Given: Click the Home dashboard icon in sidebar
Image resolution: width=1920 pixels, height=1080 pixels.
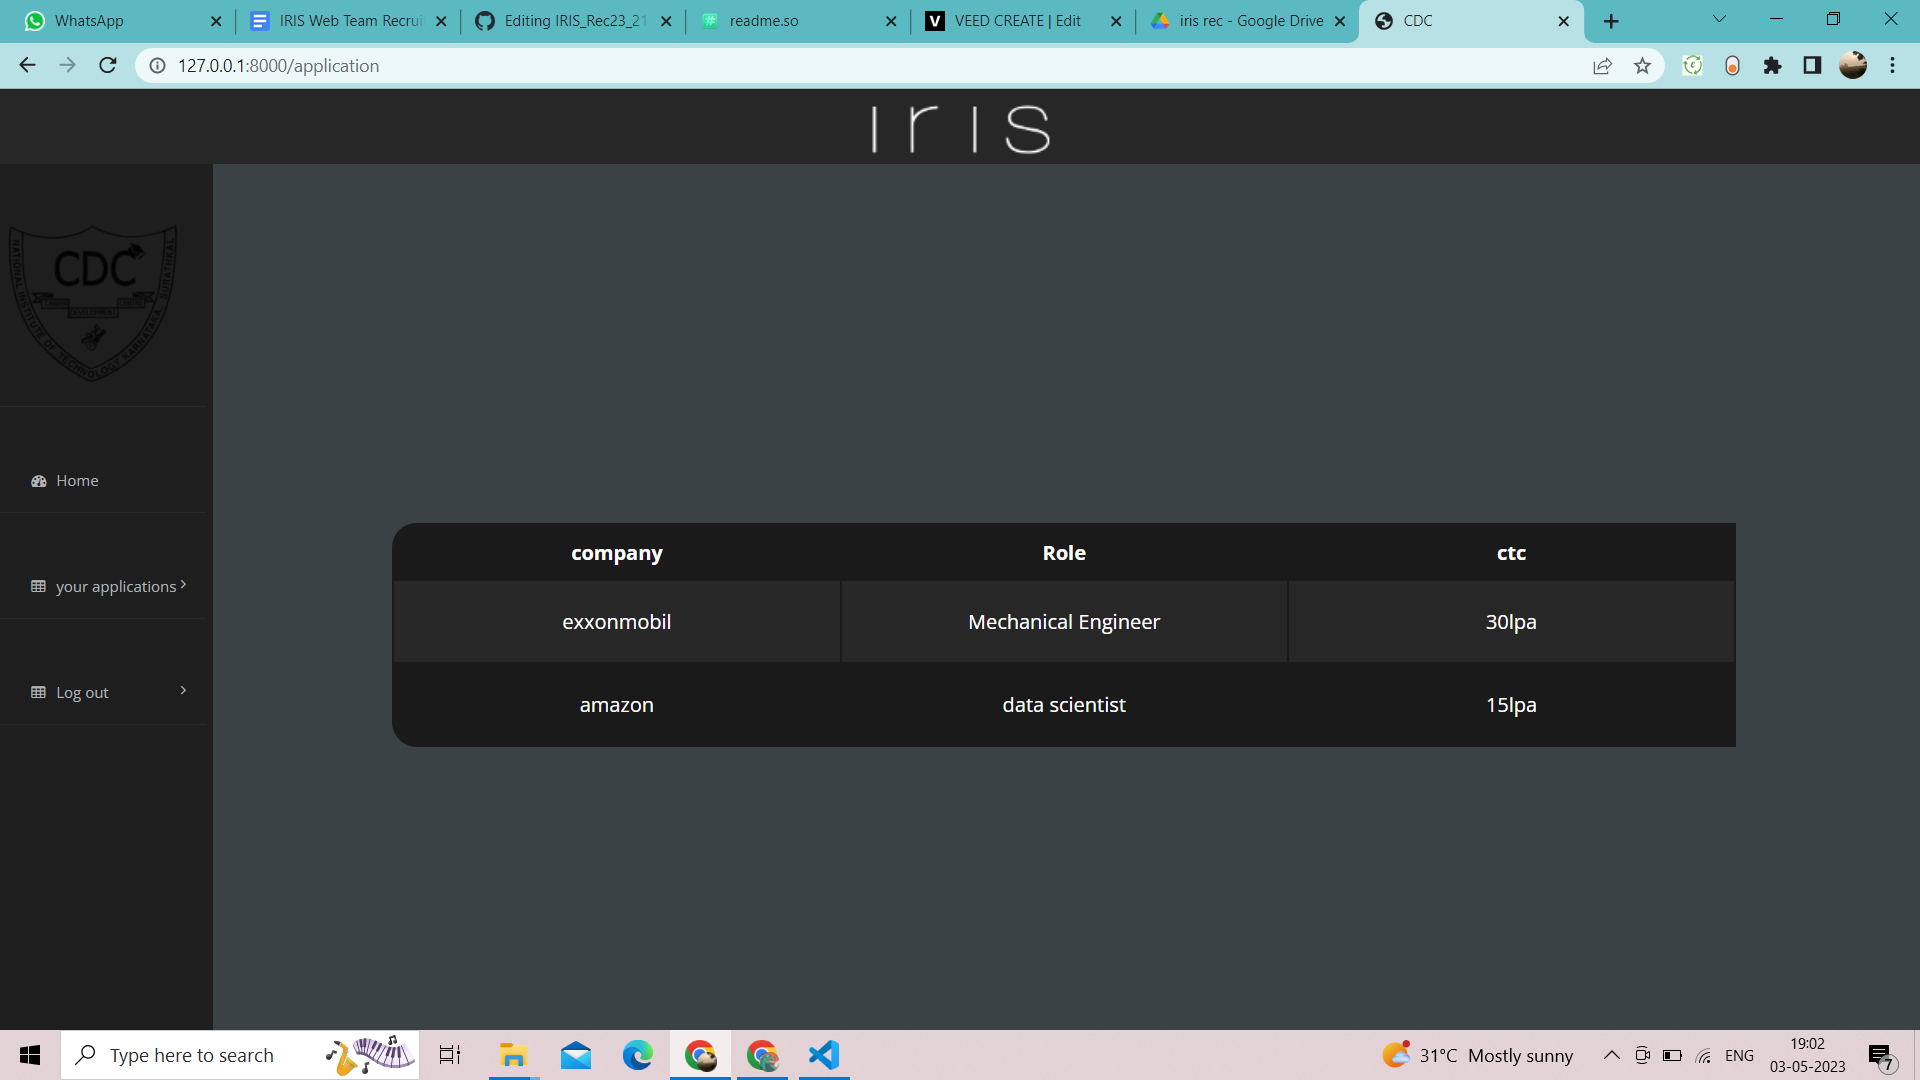Looking at the screenshot, I should coord(39,481).
